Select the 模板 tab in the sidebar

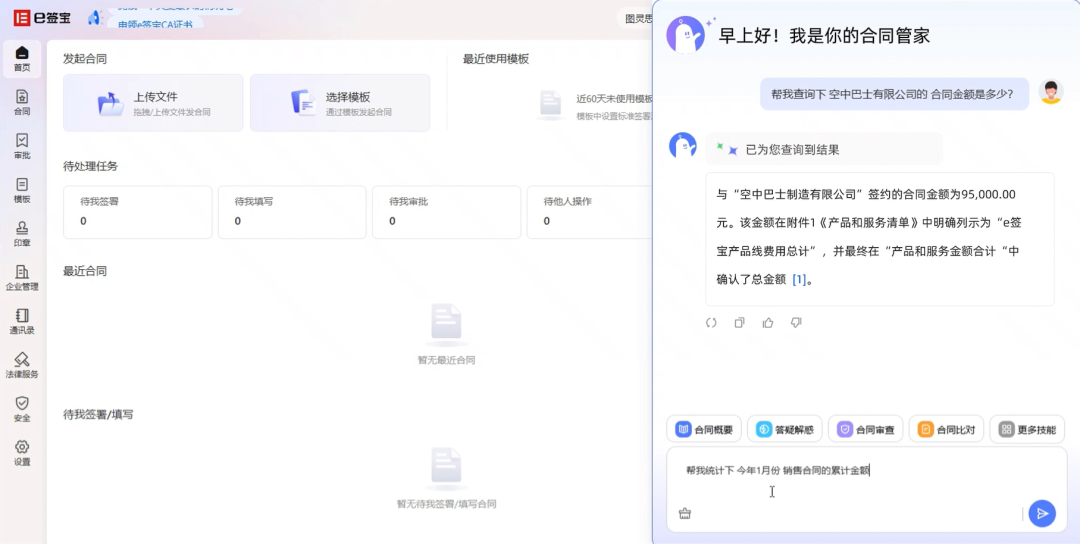[x=22, y=190]
